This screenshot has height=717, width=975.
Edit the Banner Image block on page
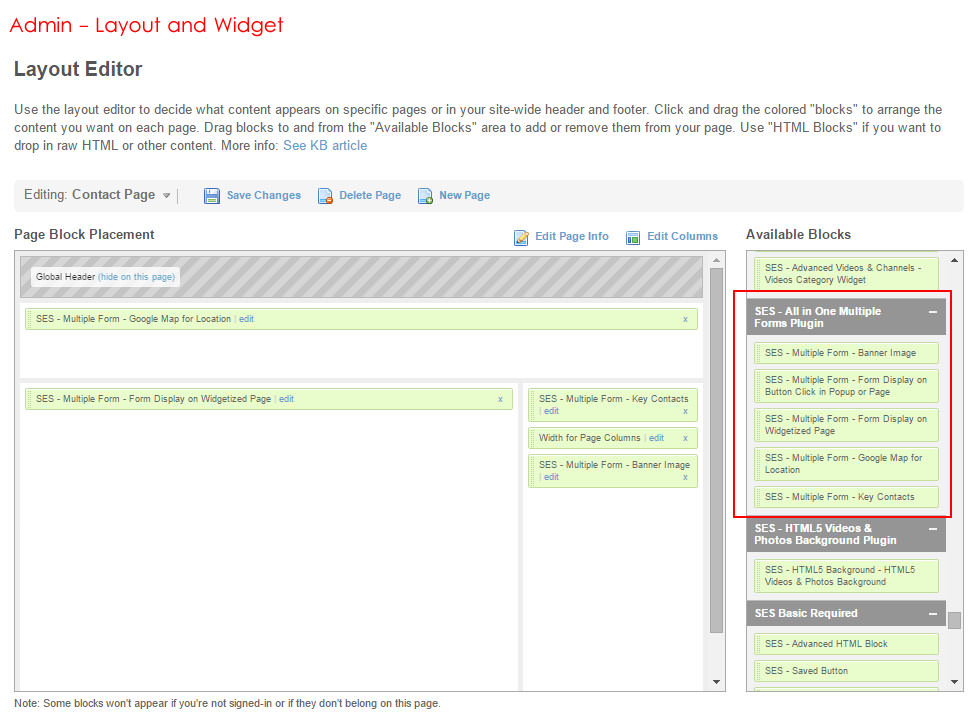551,477
